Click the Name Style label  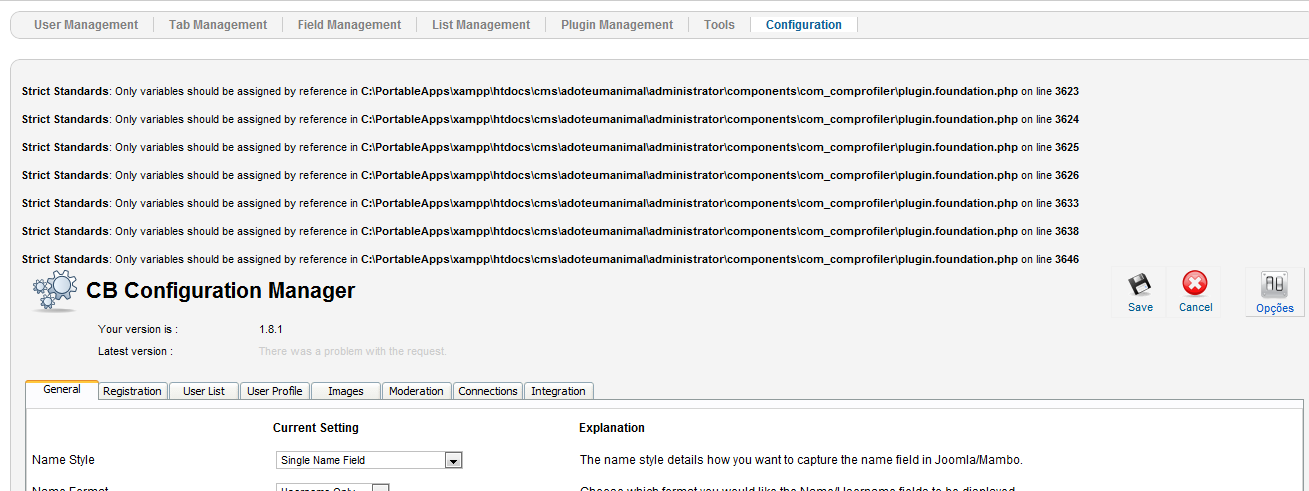pyautogui.click(x=63, y=460)
